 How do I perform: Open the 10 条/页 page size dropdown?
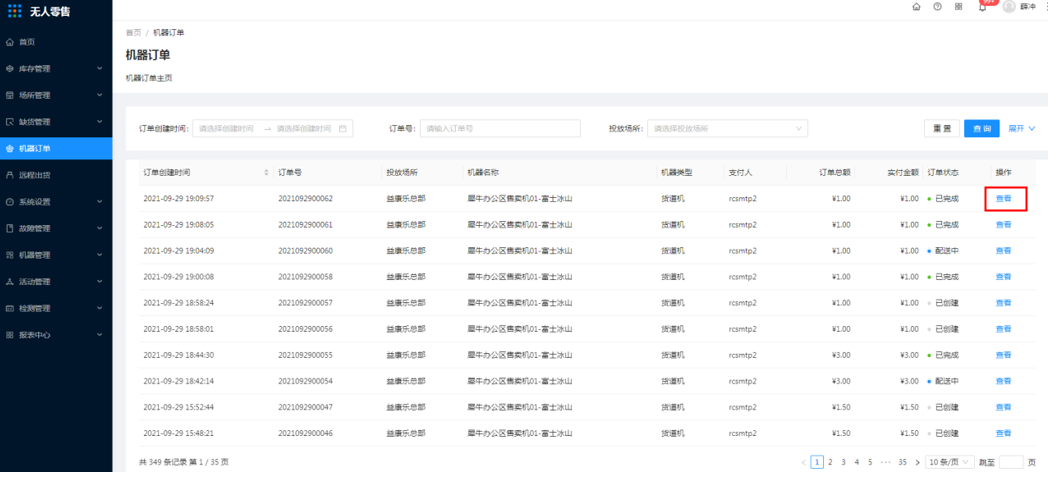pos(950,462)
